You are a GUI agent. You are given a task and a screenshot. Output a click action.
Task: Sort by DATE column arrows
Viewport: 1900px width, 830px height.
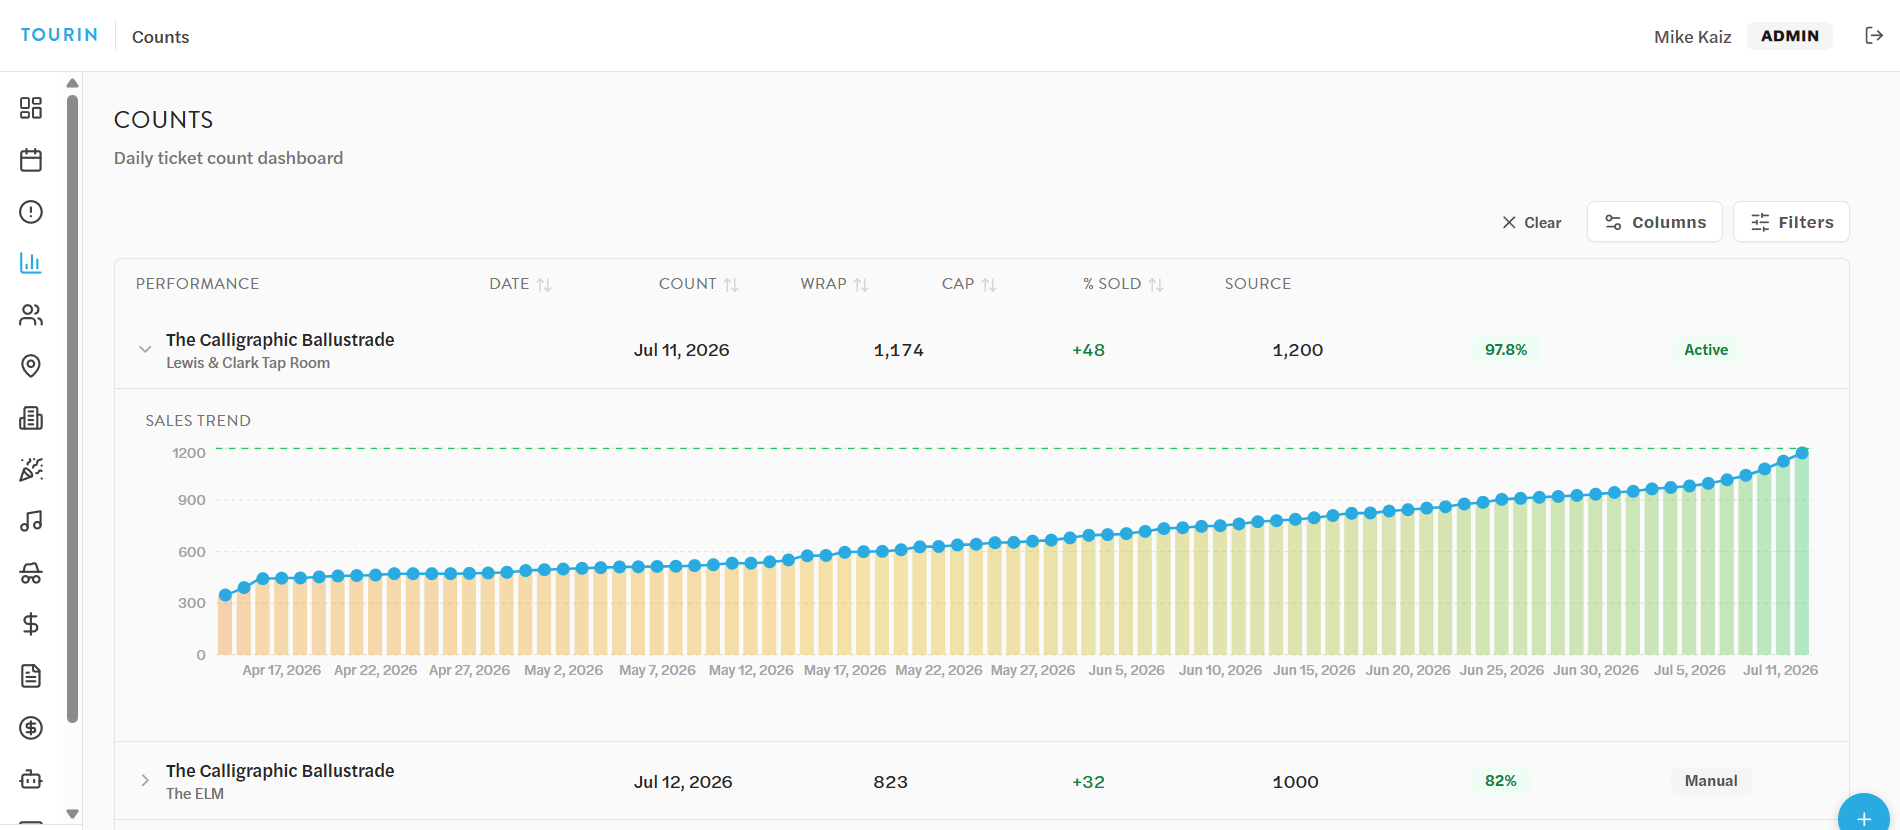(x=544, y=285)
